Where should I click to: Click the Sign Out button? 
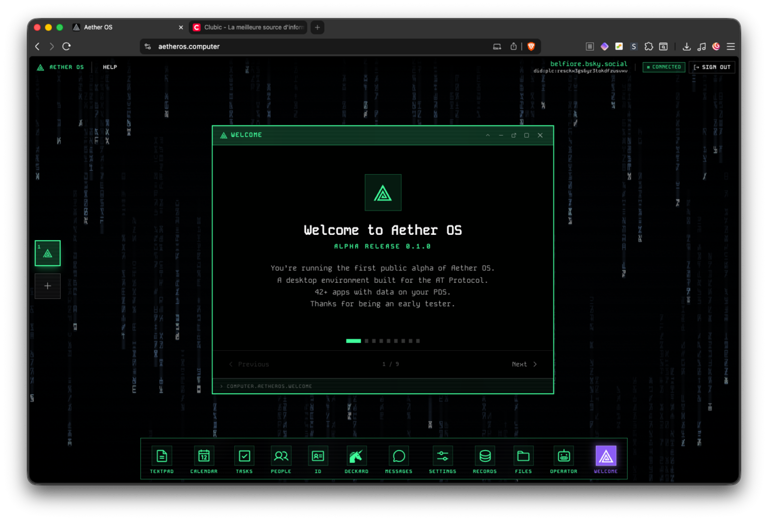[712, 67]
